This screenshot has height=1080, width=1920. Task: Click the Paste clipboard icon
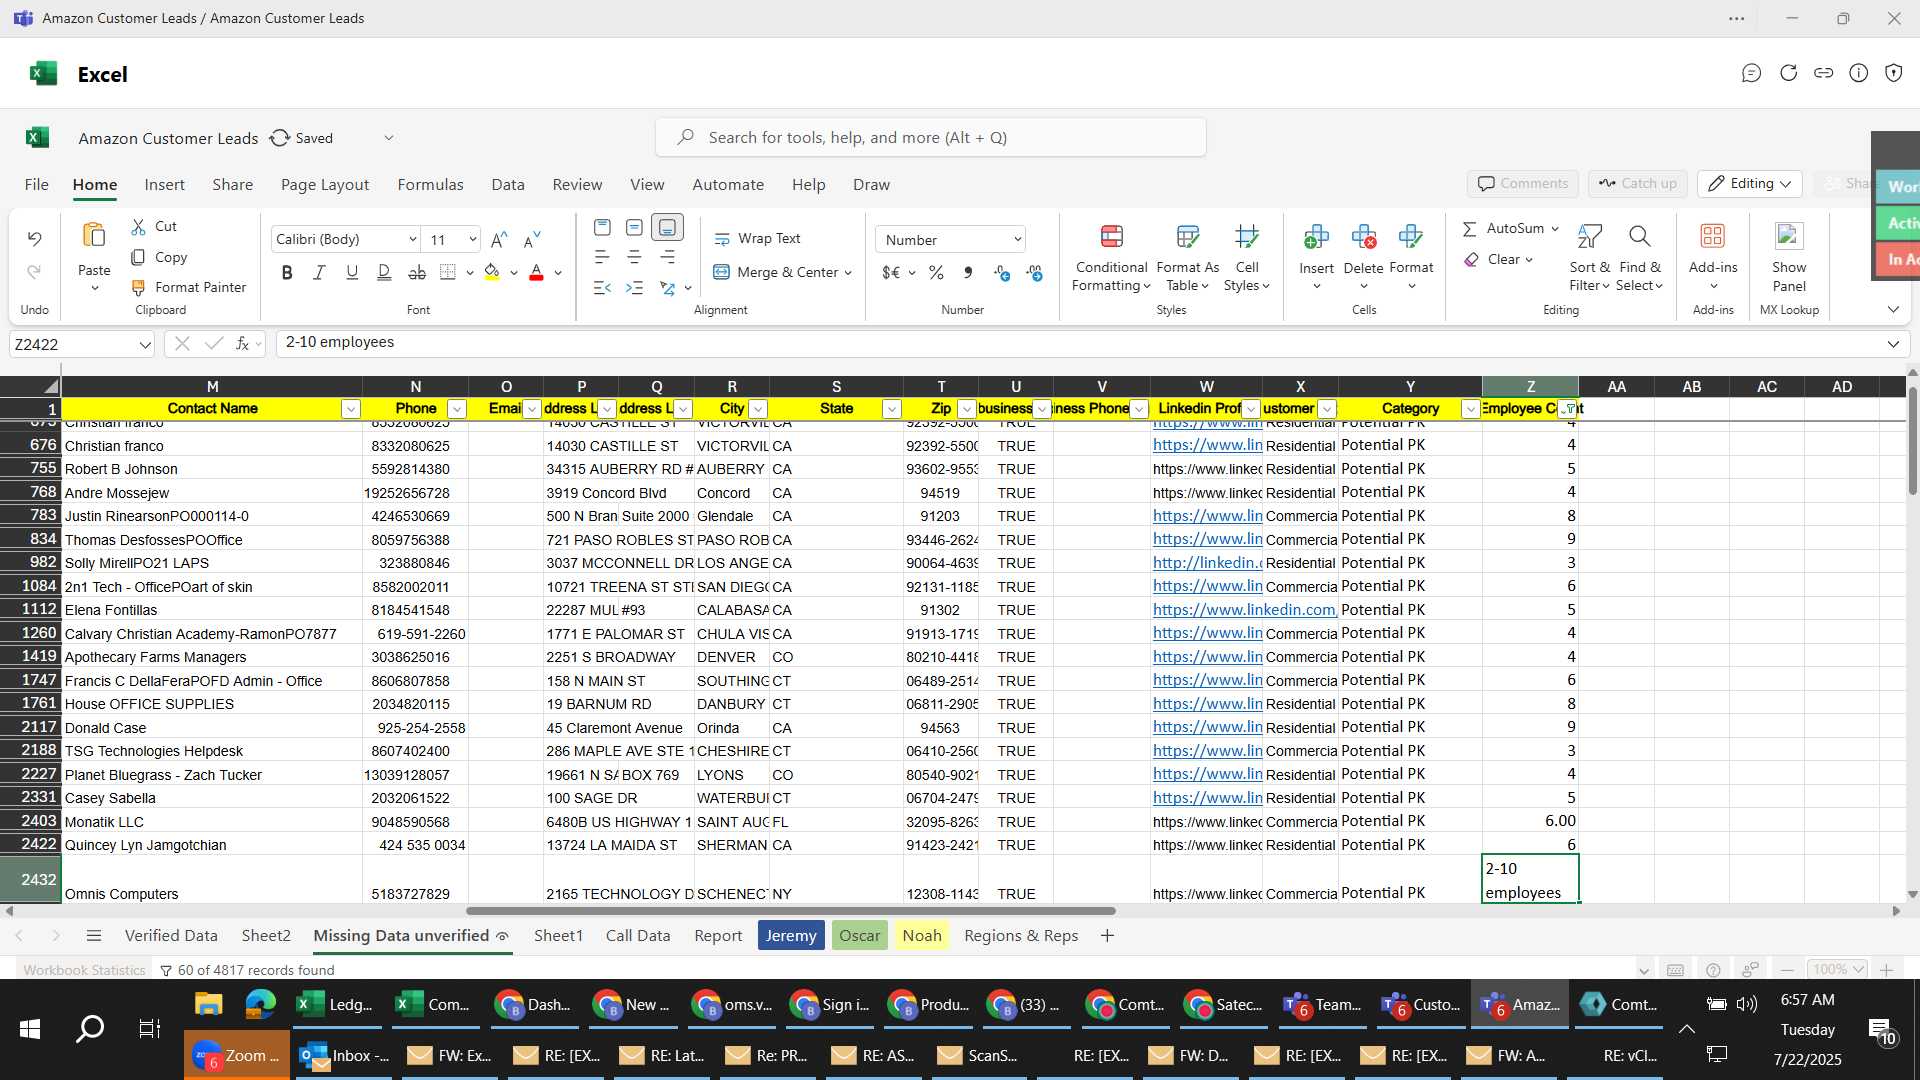click(x=94, y=236)
